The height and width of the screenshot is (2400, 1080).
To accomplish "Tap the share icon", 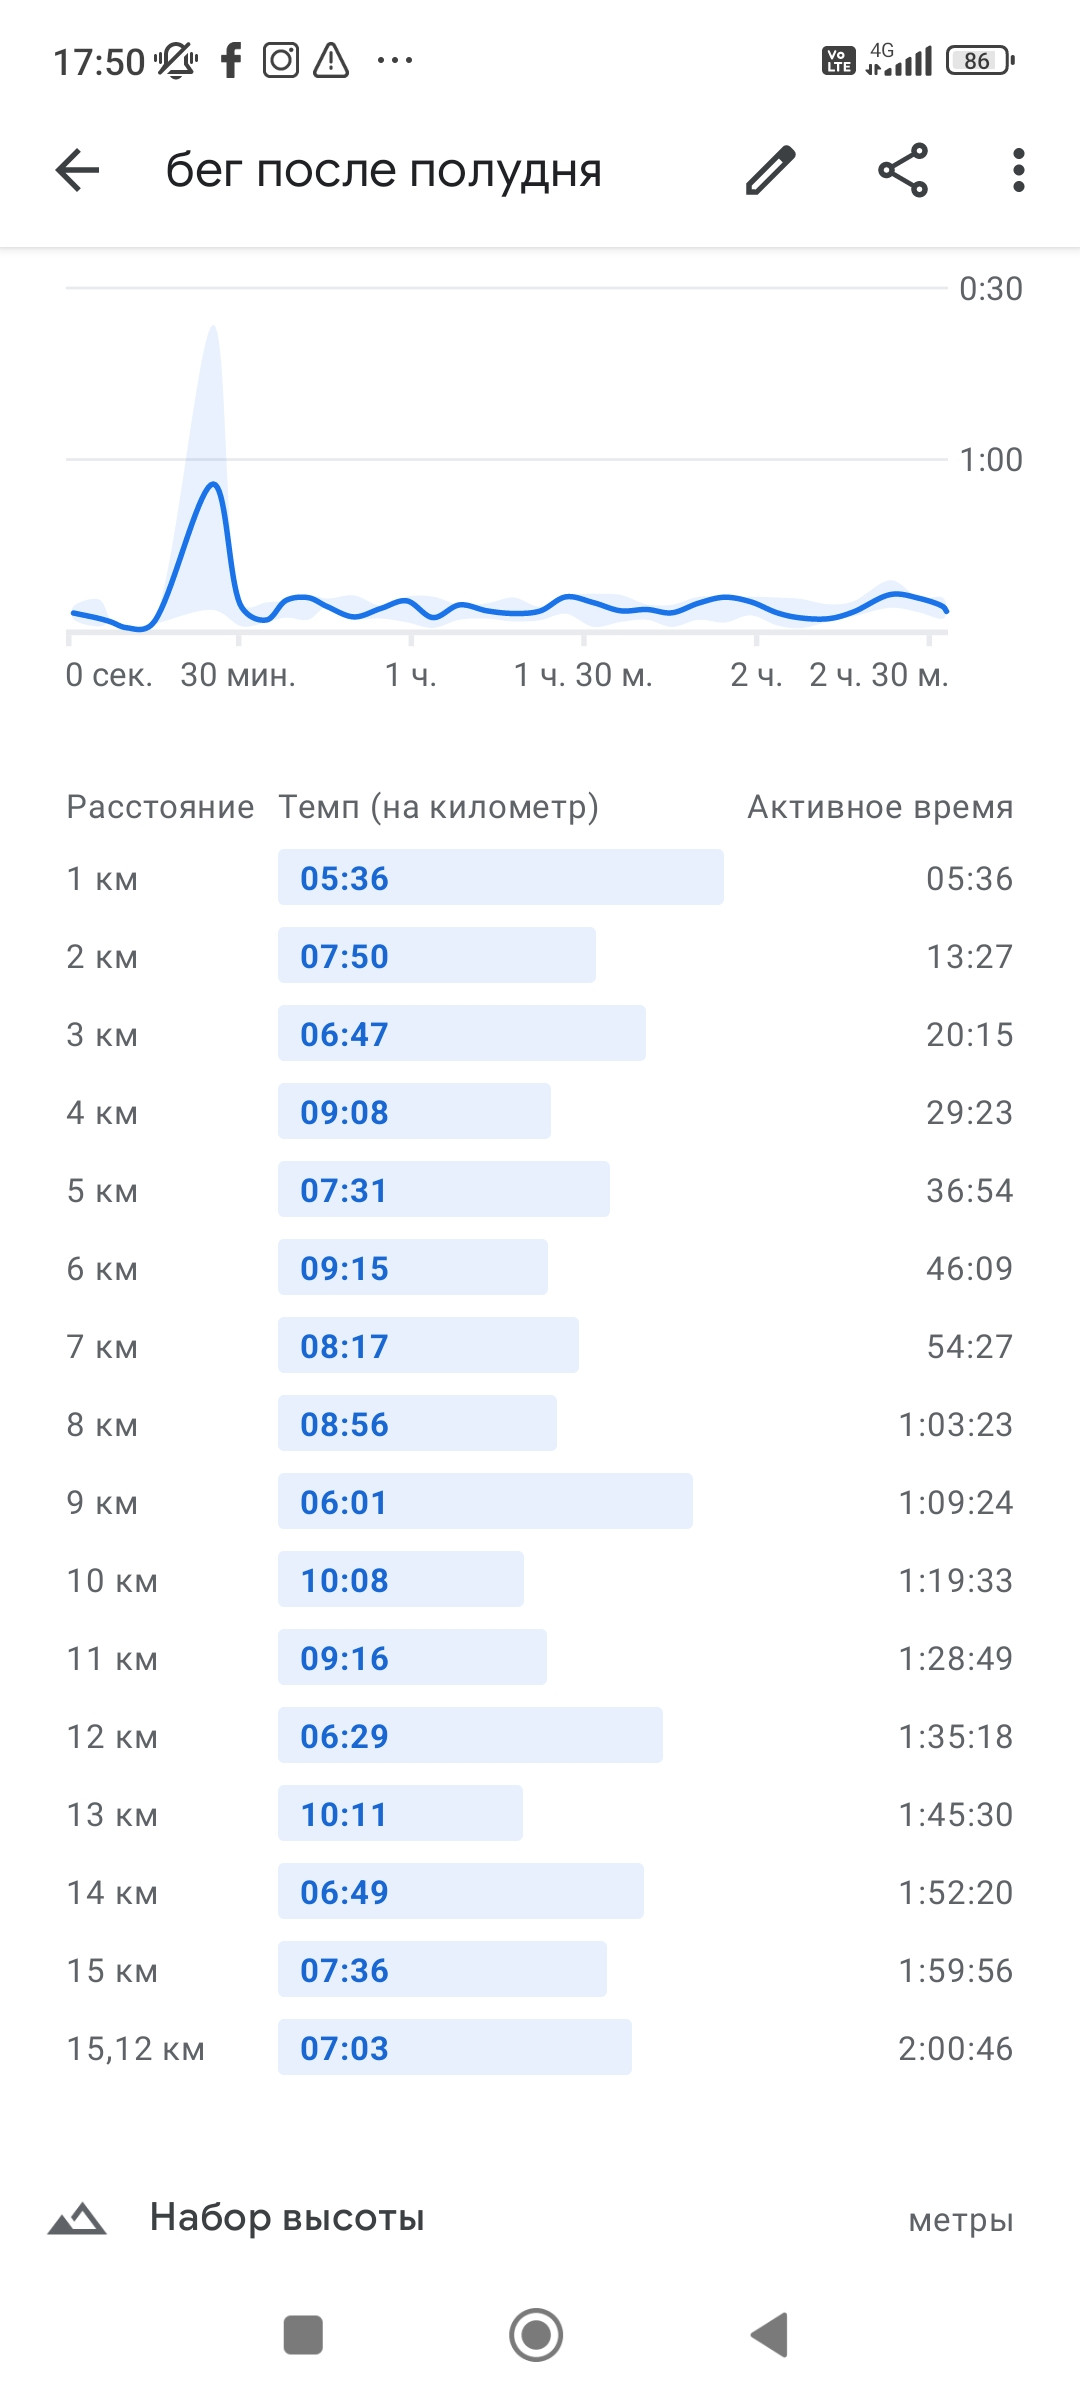I will click(x=903, y=170).
